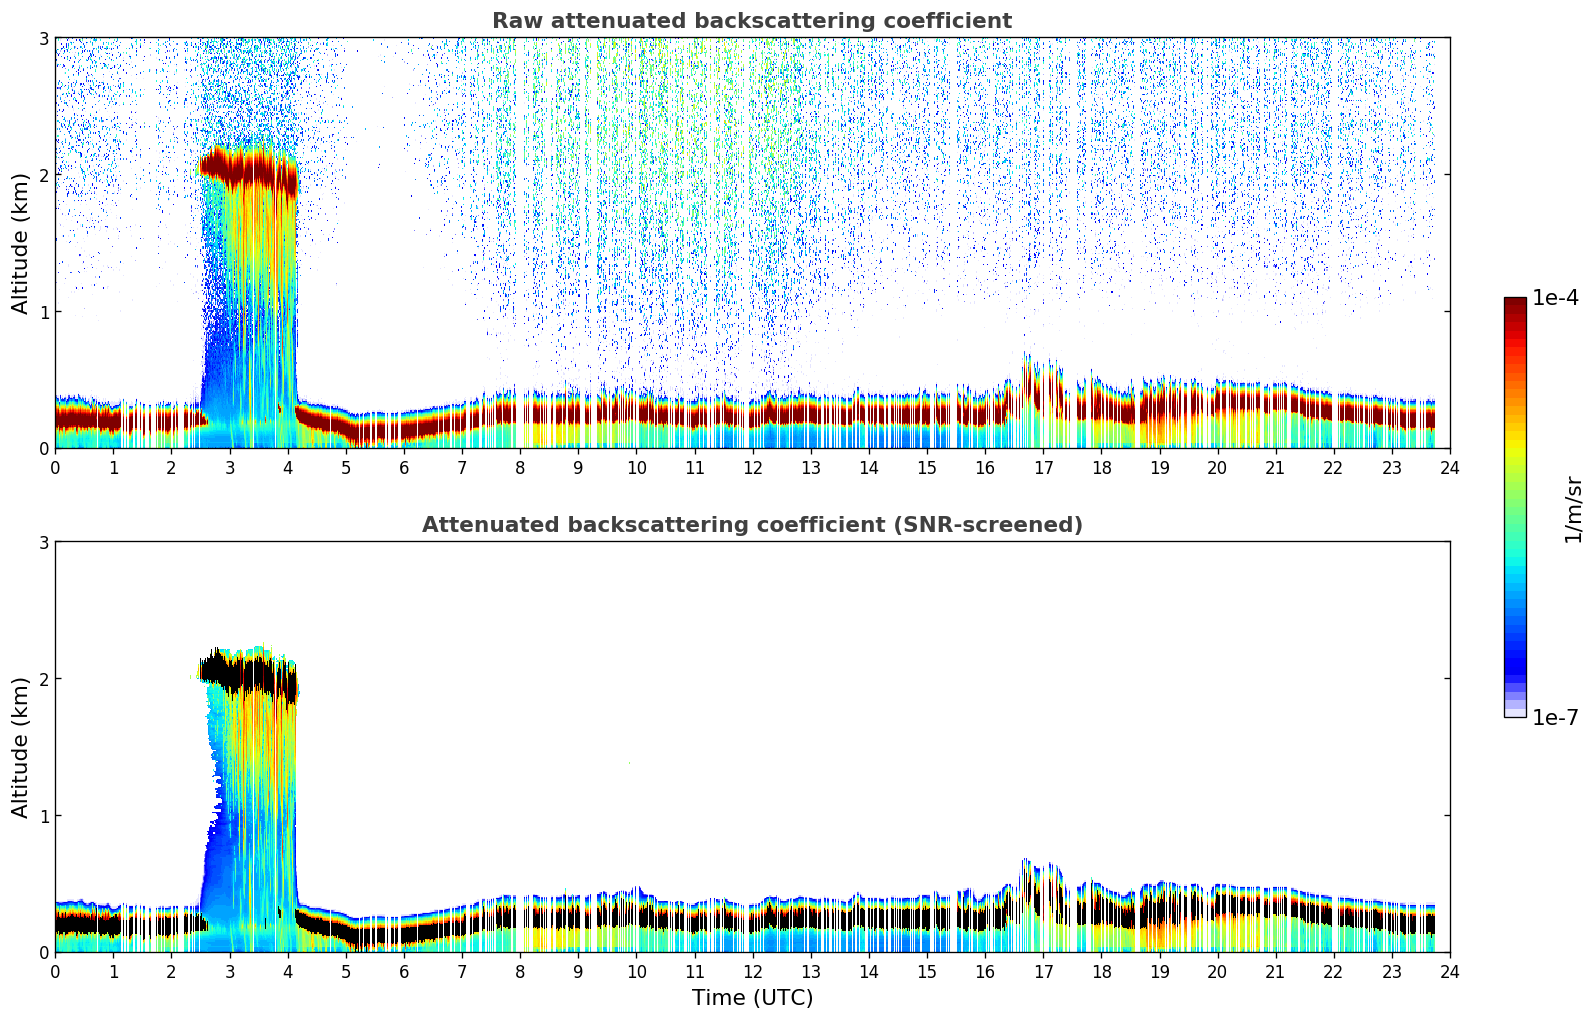Image resolution: width=1595 pixels, height=1020 pixels.
Task: Click the "Time (UTC)" axis label
Action: pos(752,998)
